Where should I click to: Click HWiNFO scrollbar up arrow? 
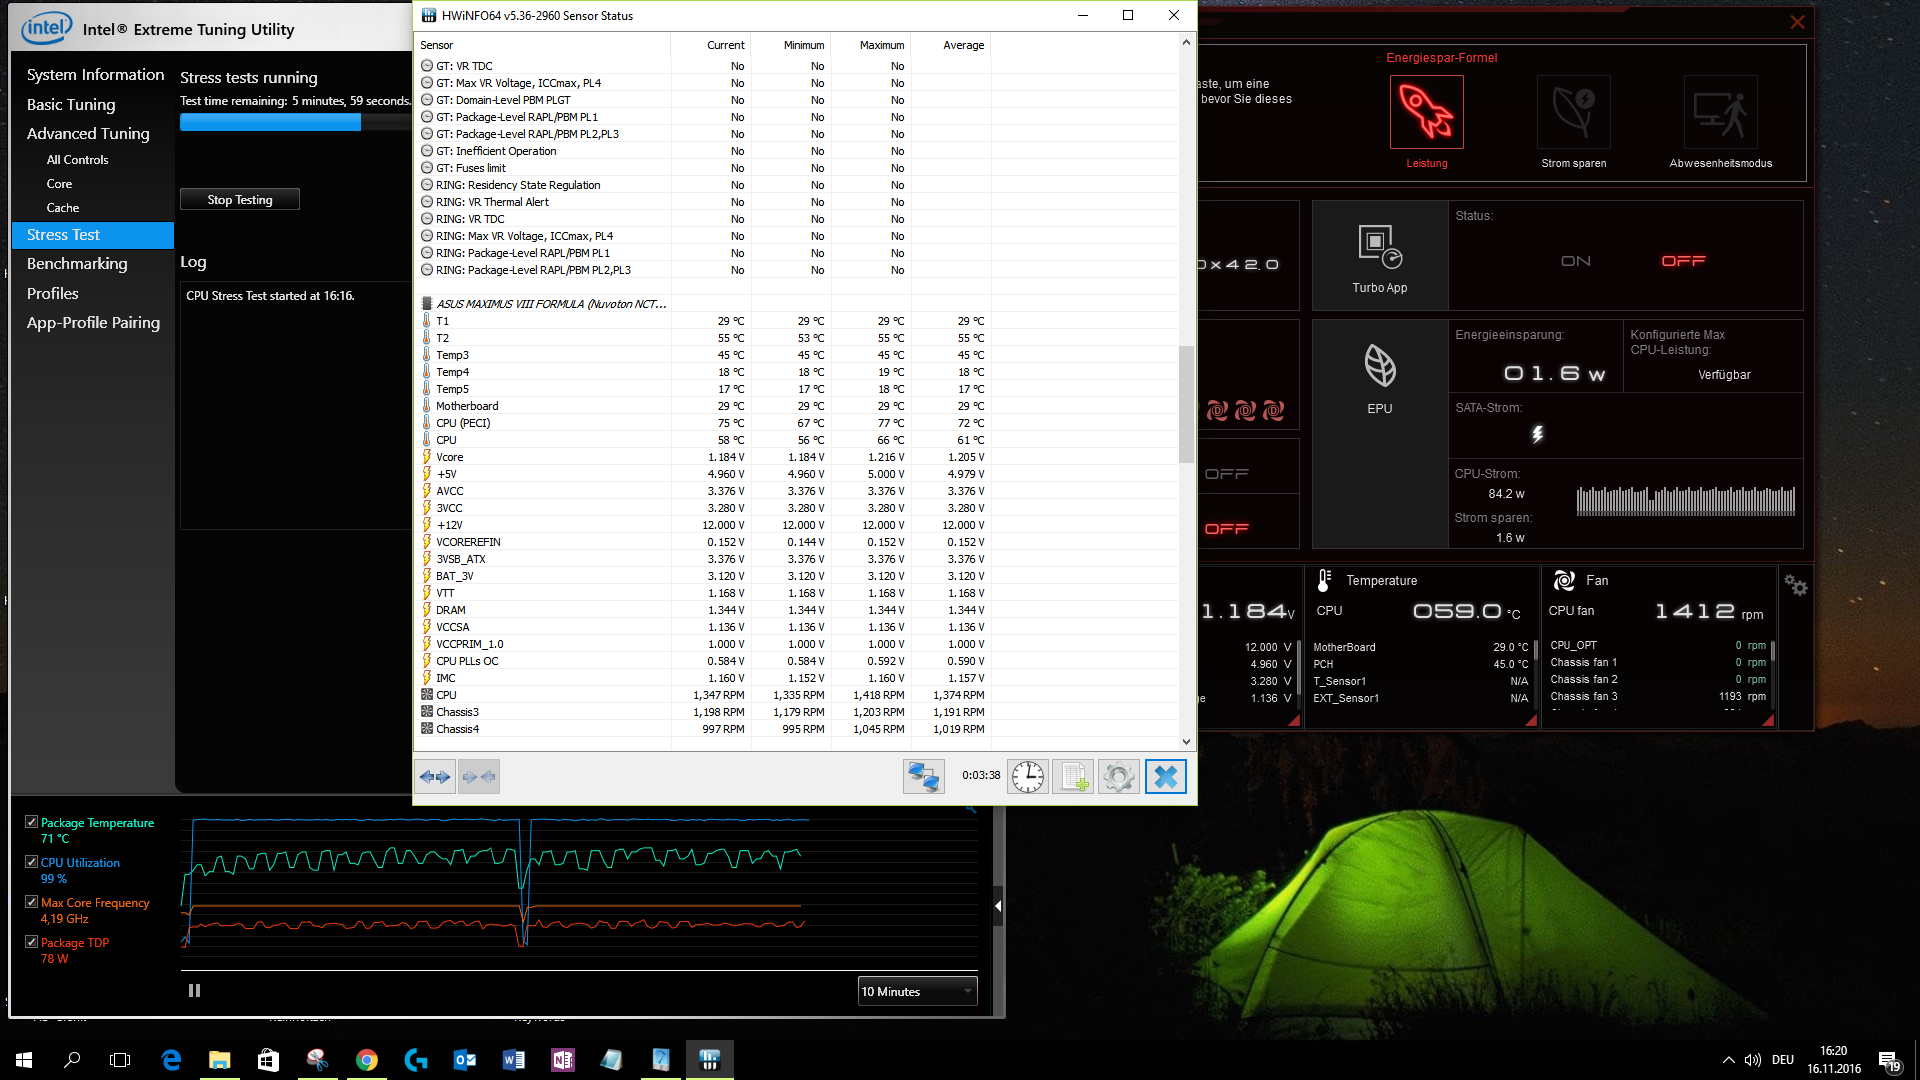(1186, 42)
